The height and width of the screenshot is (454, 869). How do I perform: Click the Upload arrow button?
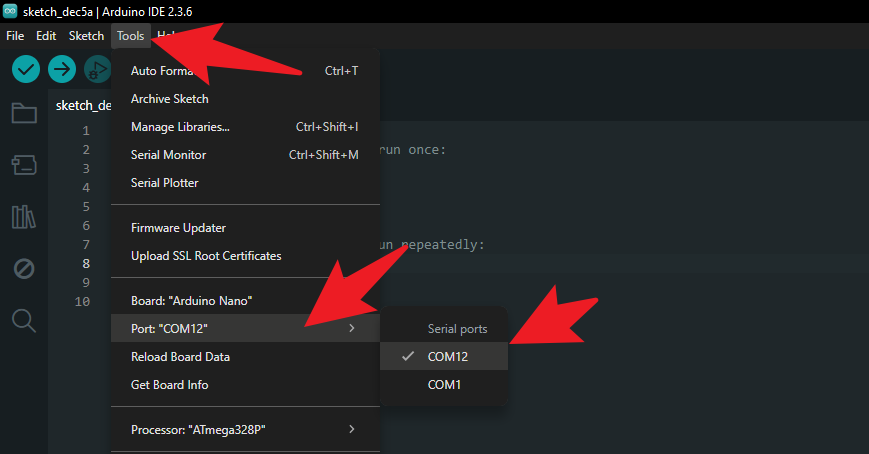62,69
